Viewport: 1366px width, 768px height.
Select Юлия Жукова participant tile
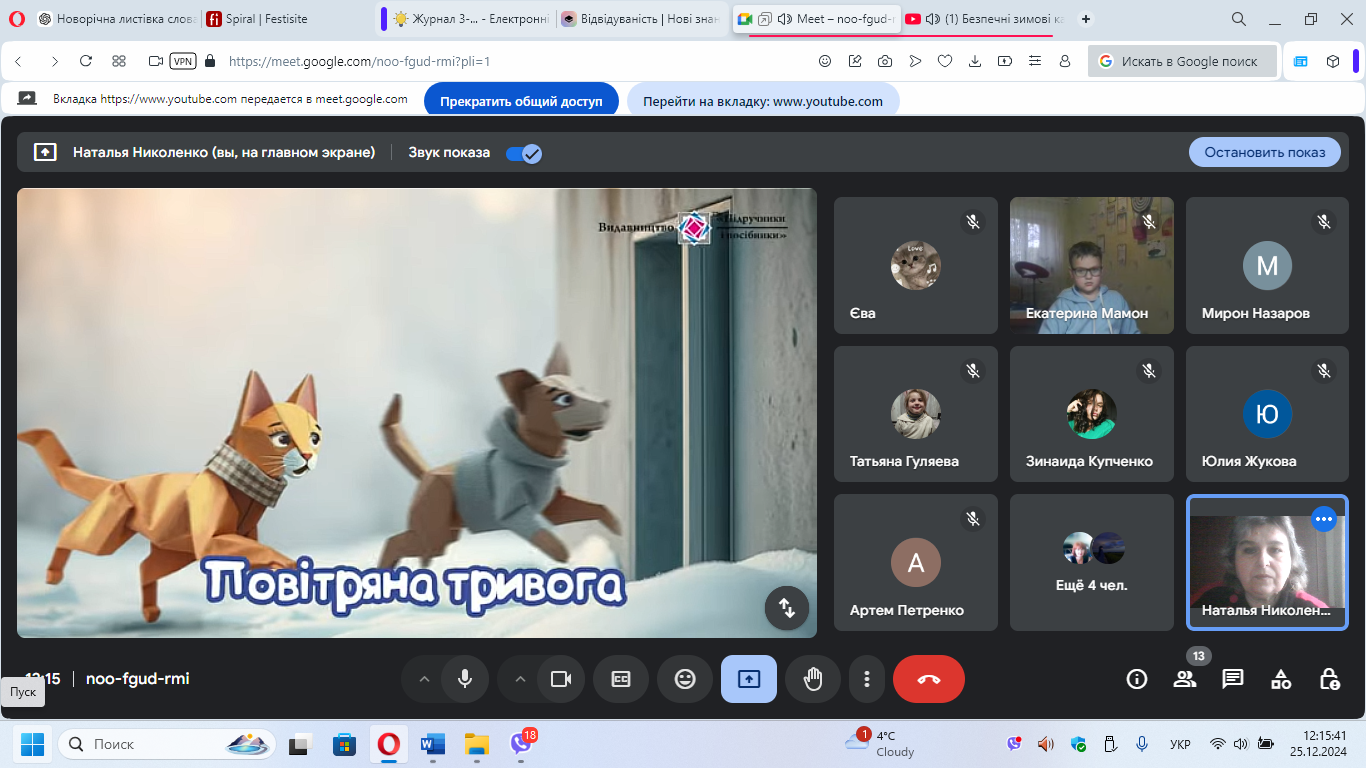1268,414
